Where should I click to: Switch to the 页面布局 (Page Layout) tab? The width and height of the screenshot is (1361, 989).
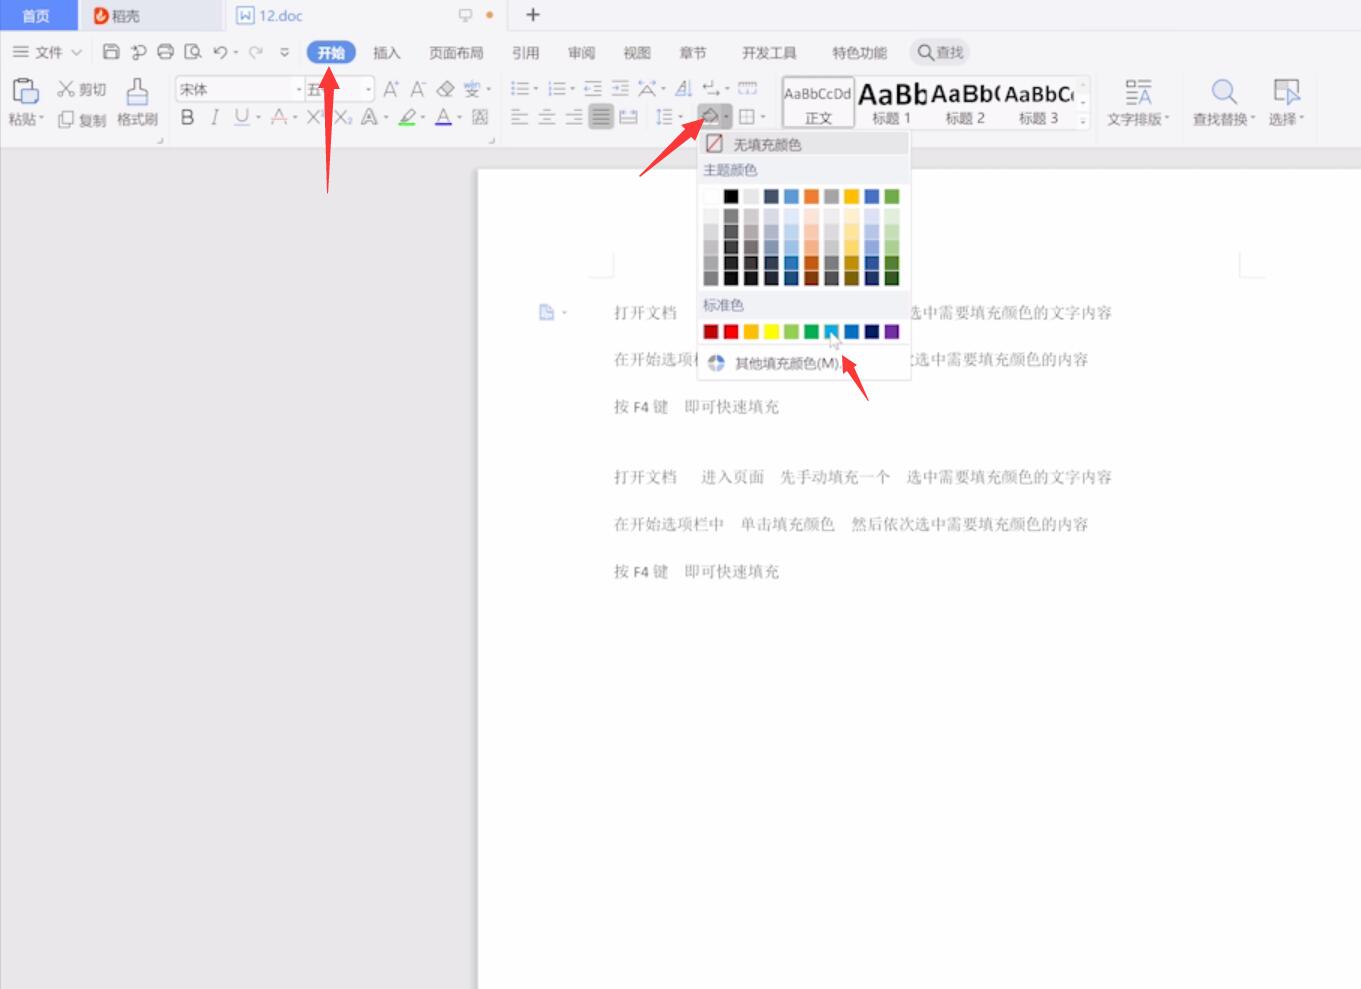tap(456, 53)
